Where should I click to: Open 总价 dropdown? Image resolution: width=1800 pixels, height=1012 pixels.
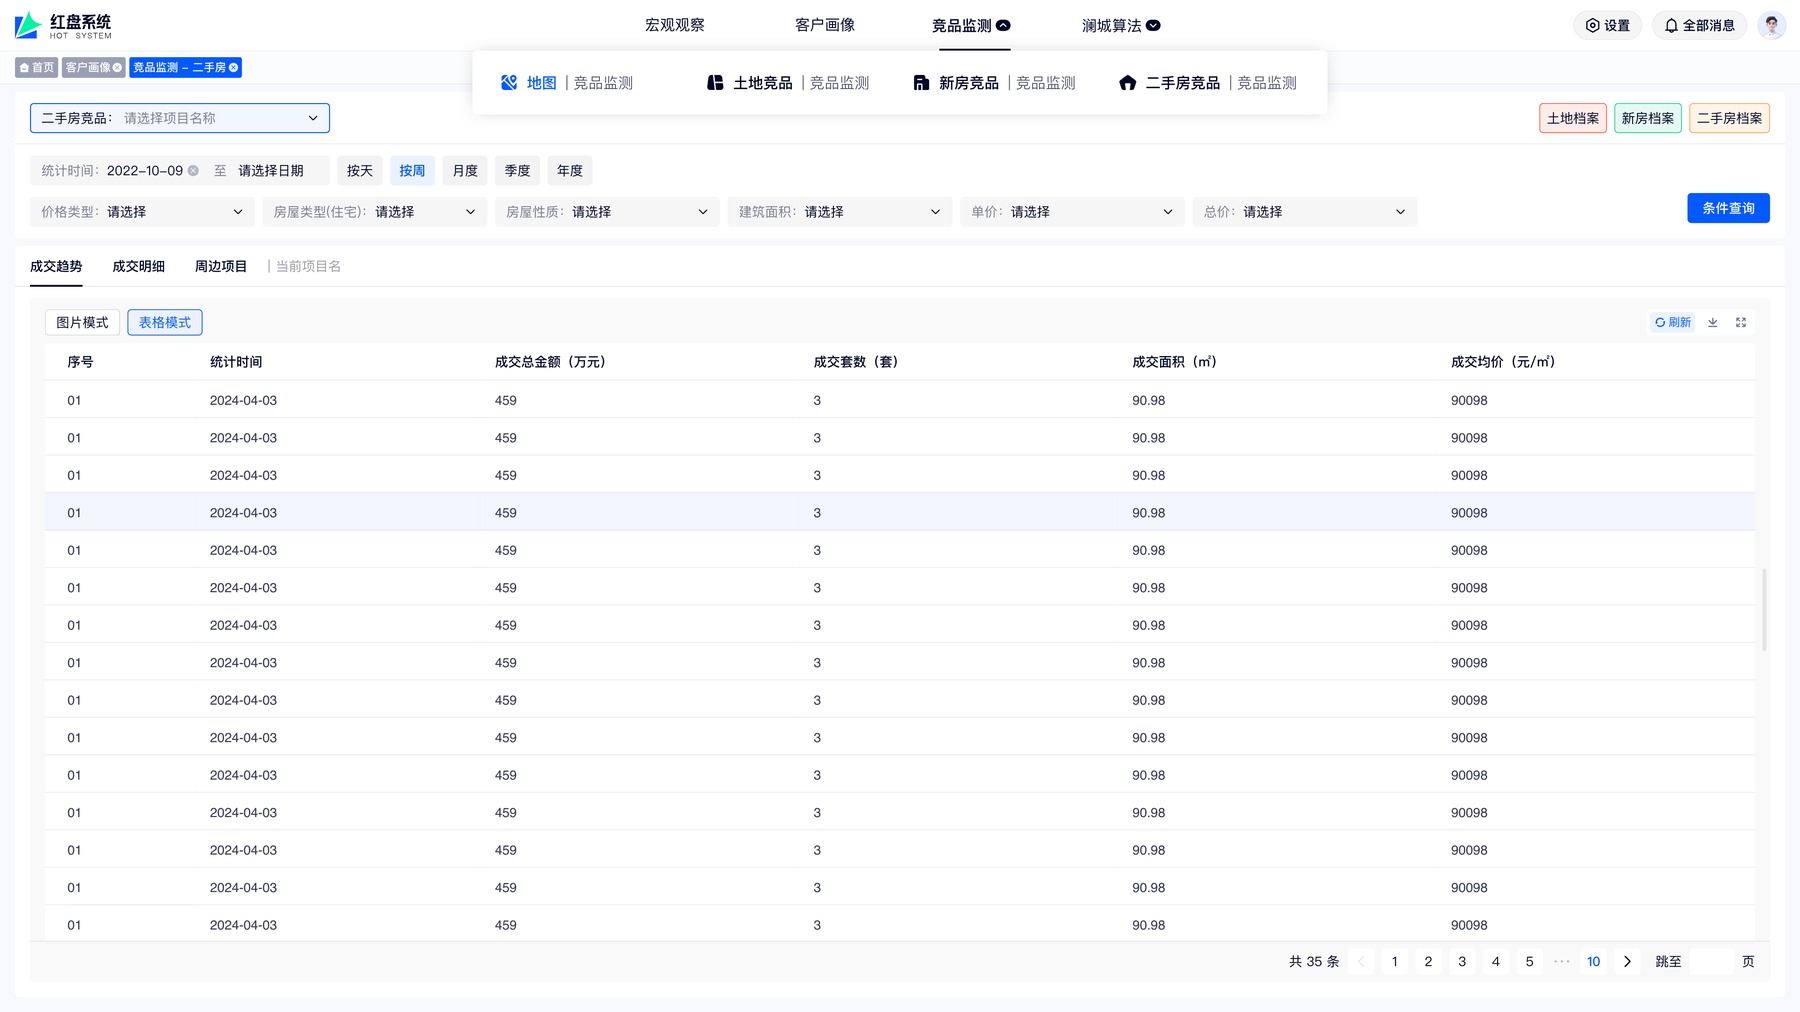point(1304,212)
